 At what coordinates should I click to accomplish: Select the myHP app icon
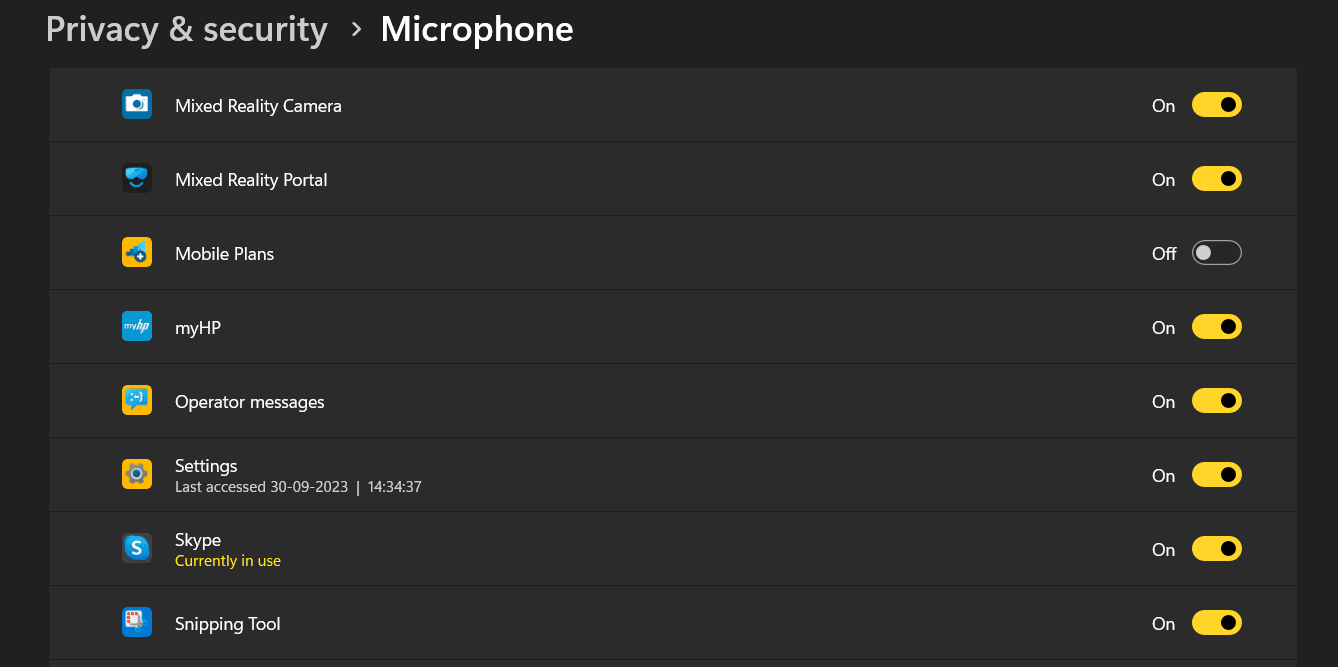pos(137,326)
